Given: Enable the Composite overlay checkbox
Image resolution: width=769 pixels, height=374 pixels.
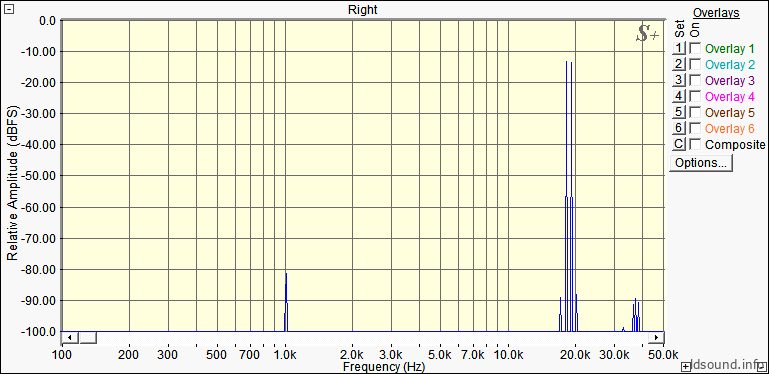Looking at the screenshot, I should [x=695, y=145].
